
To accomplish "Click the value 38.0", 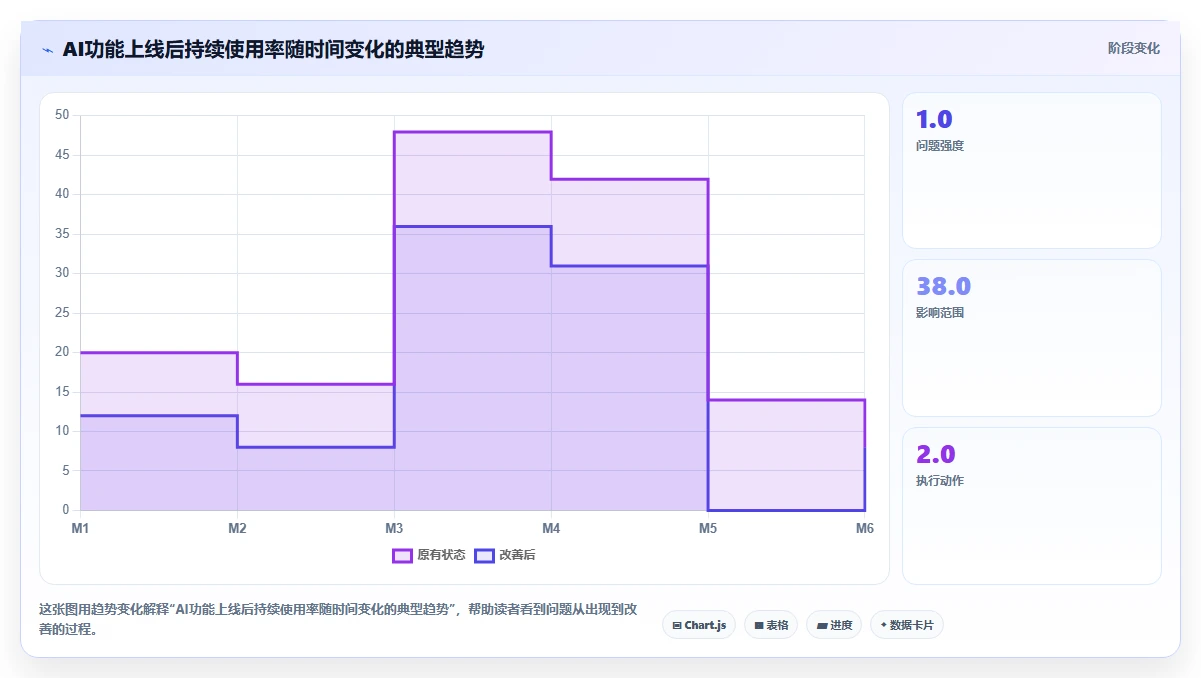I will pyautogui.click(x=944, y=286).
